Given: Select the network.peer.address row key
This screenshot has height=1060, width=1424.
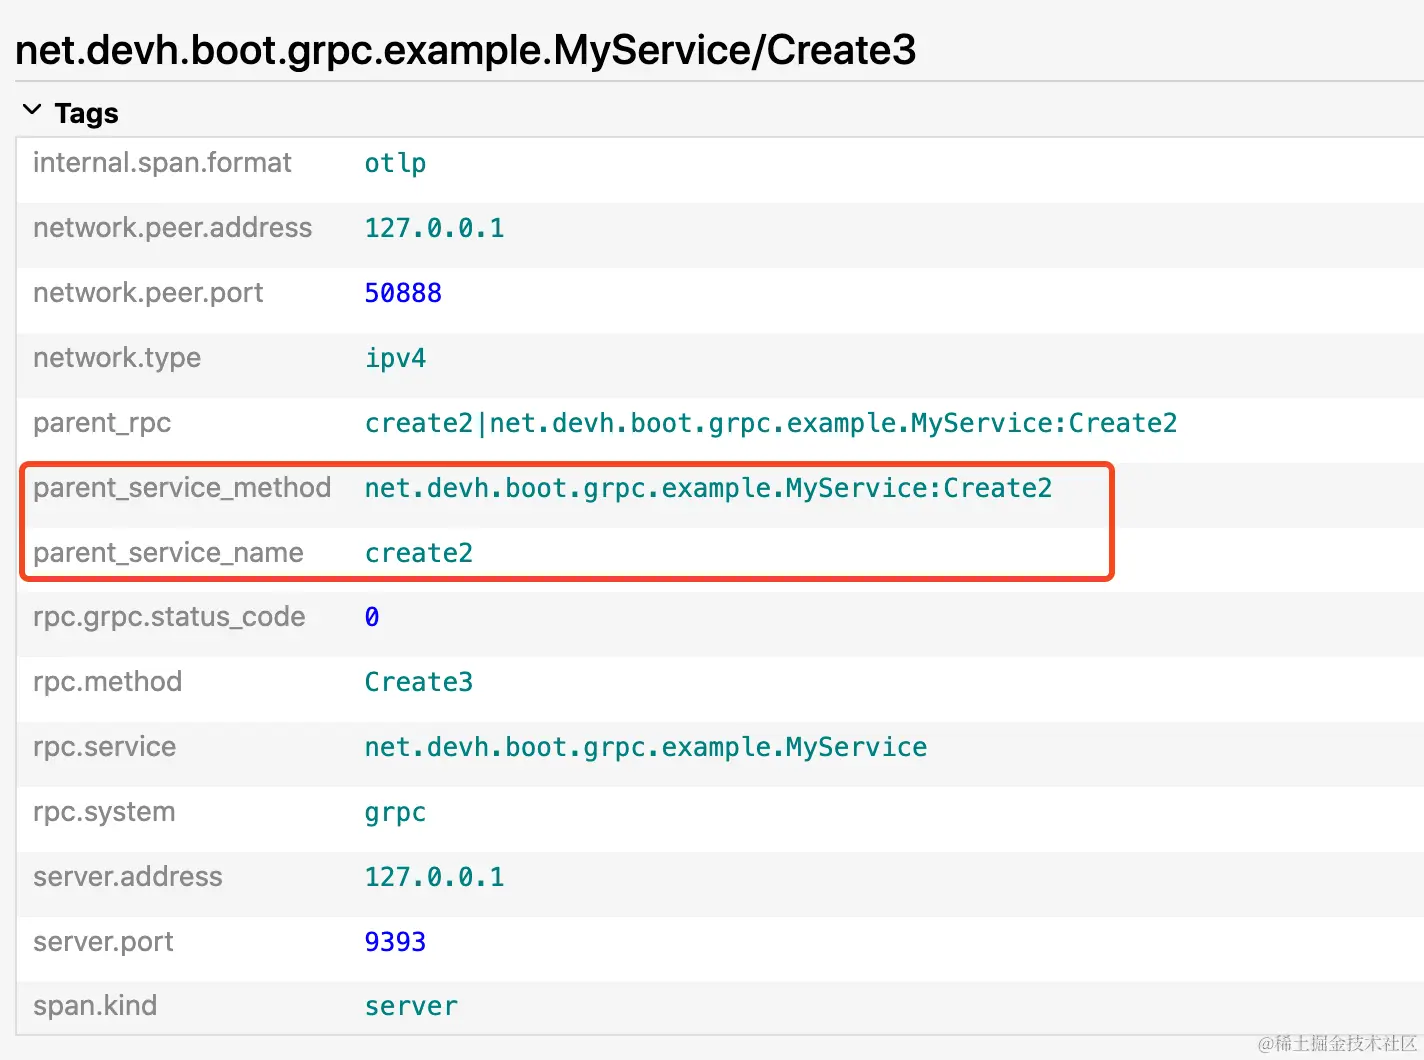Looking at the screenshot, I should click(172, 228).
